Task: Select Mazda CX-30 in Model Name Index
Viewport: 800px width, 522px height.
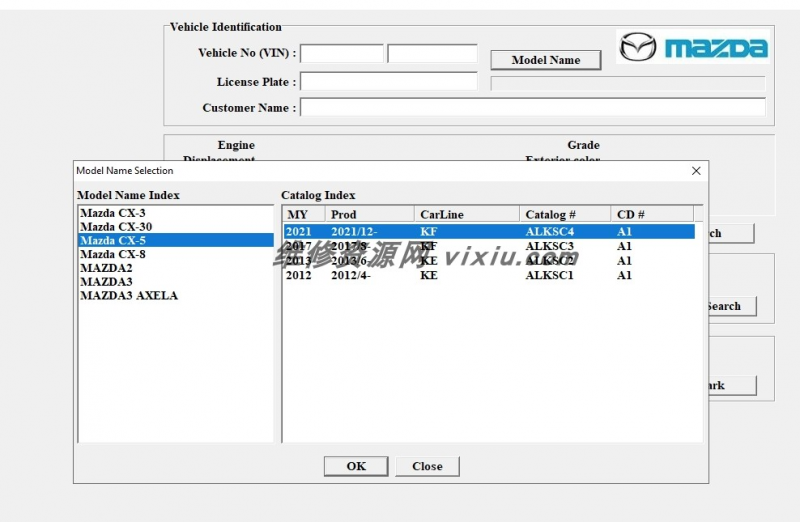Action: (x=176, y=227)
